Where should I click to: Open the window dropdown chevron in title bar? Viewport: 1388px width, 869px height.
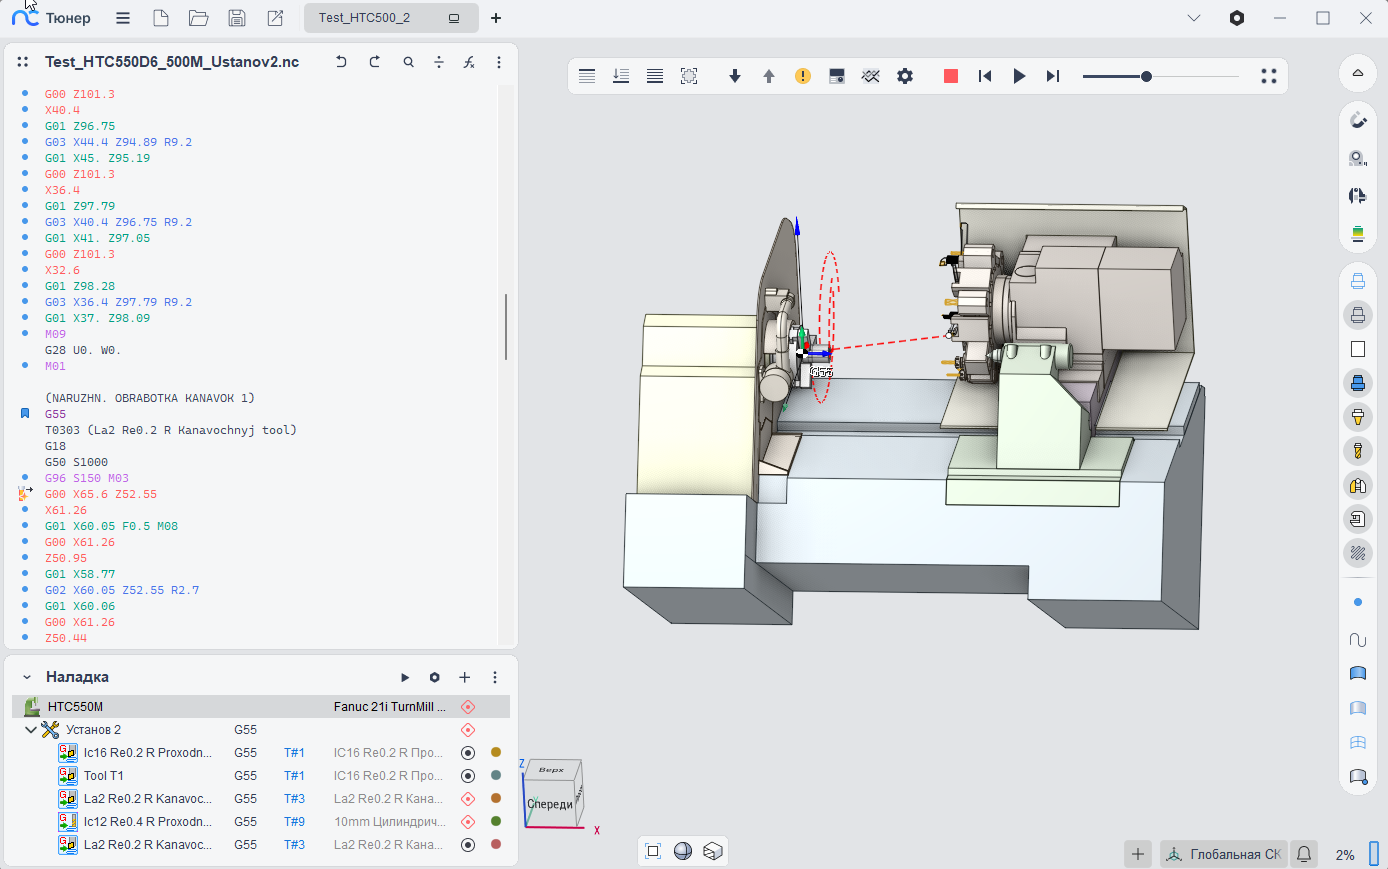pyautogui.click(x=1193, y=18)
